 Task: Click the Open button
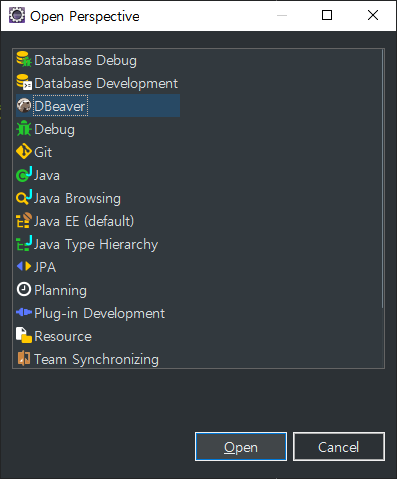[241, 447]
